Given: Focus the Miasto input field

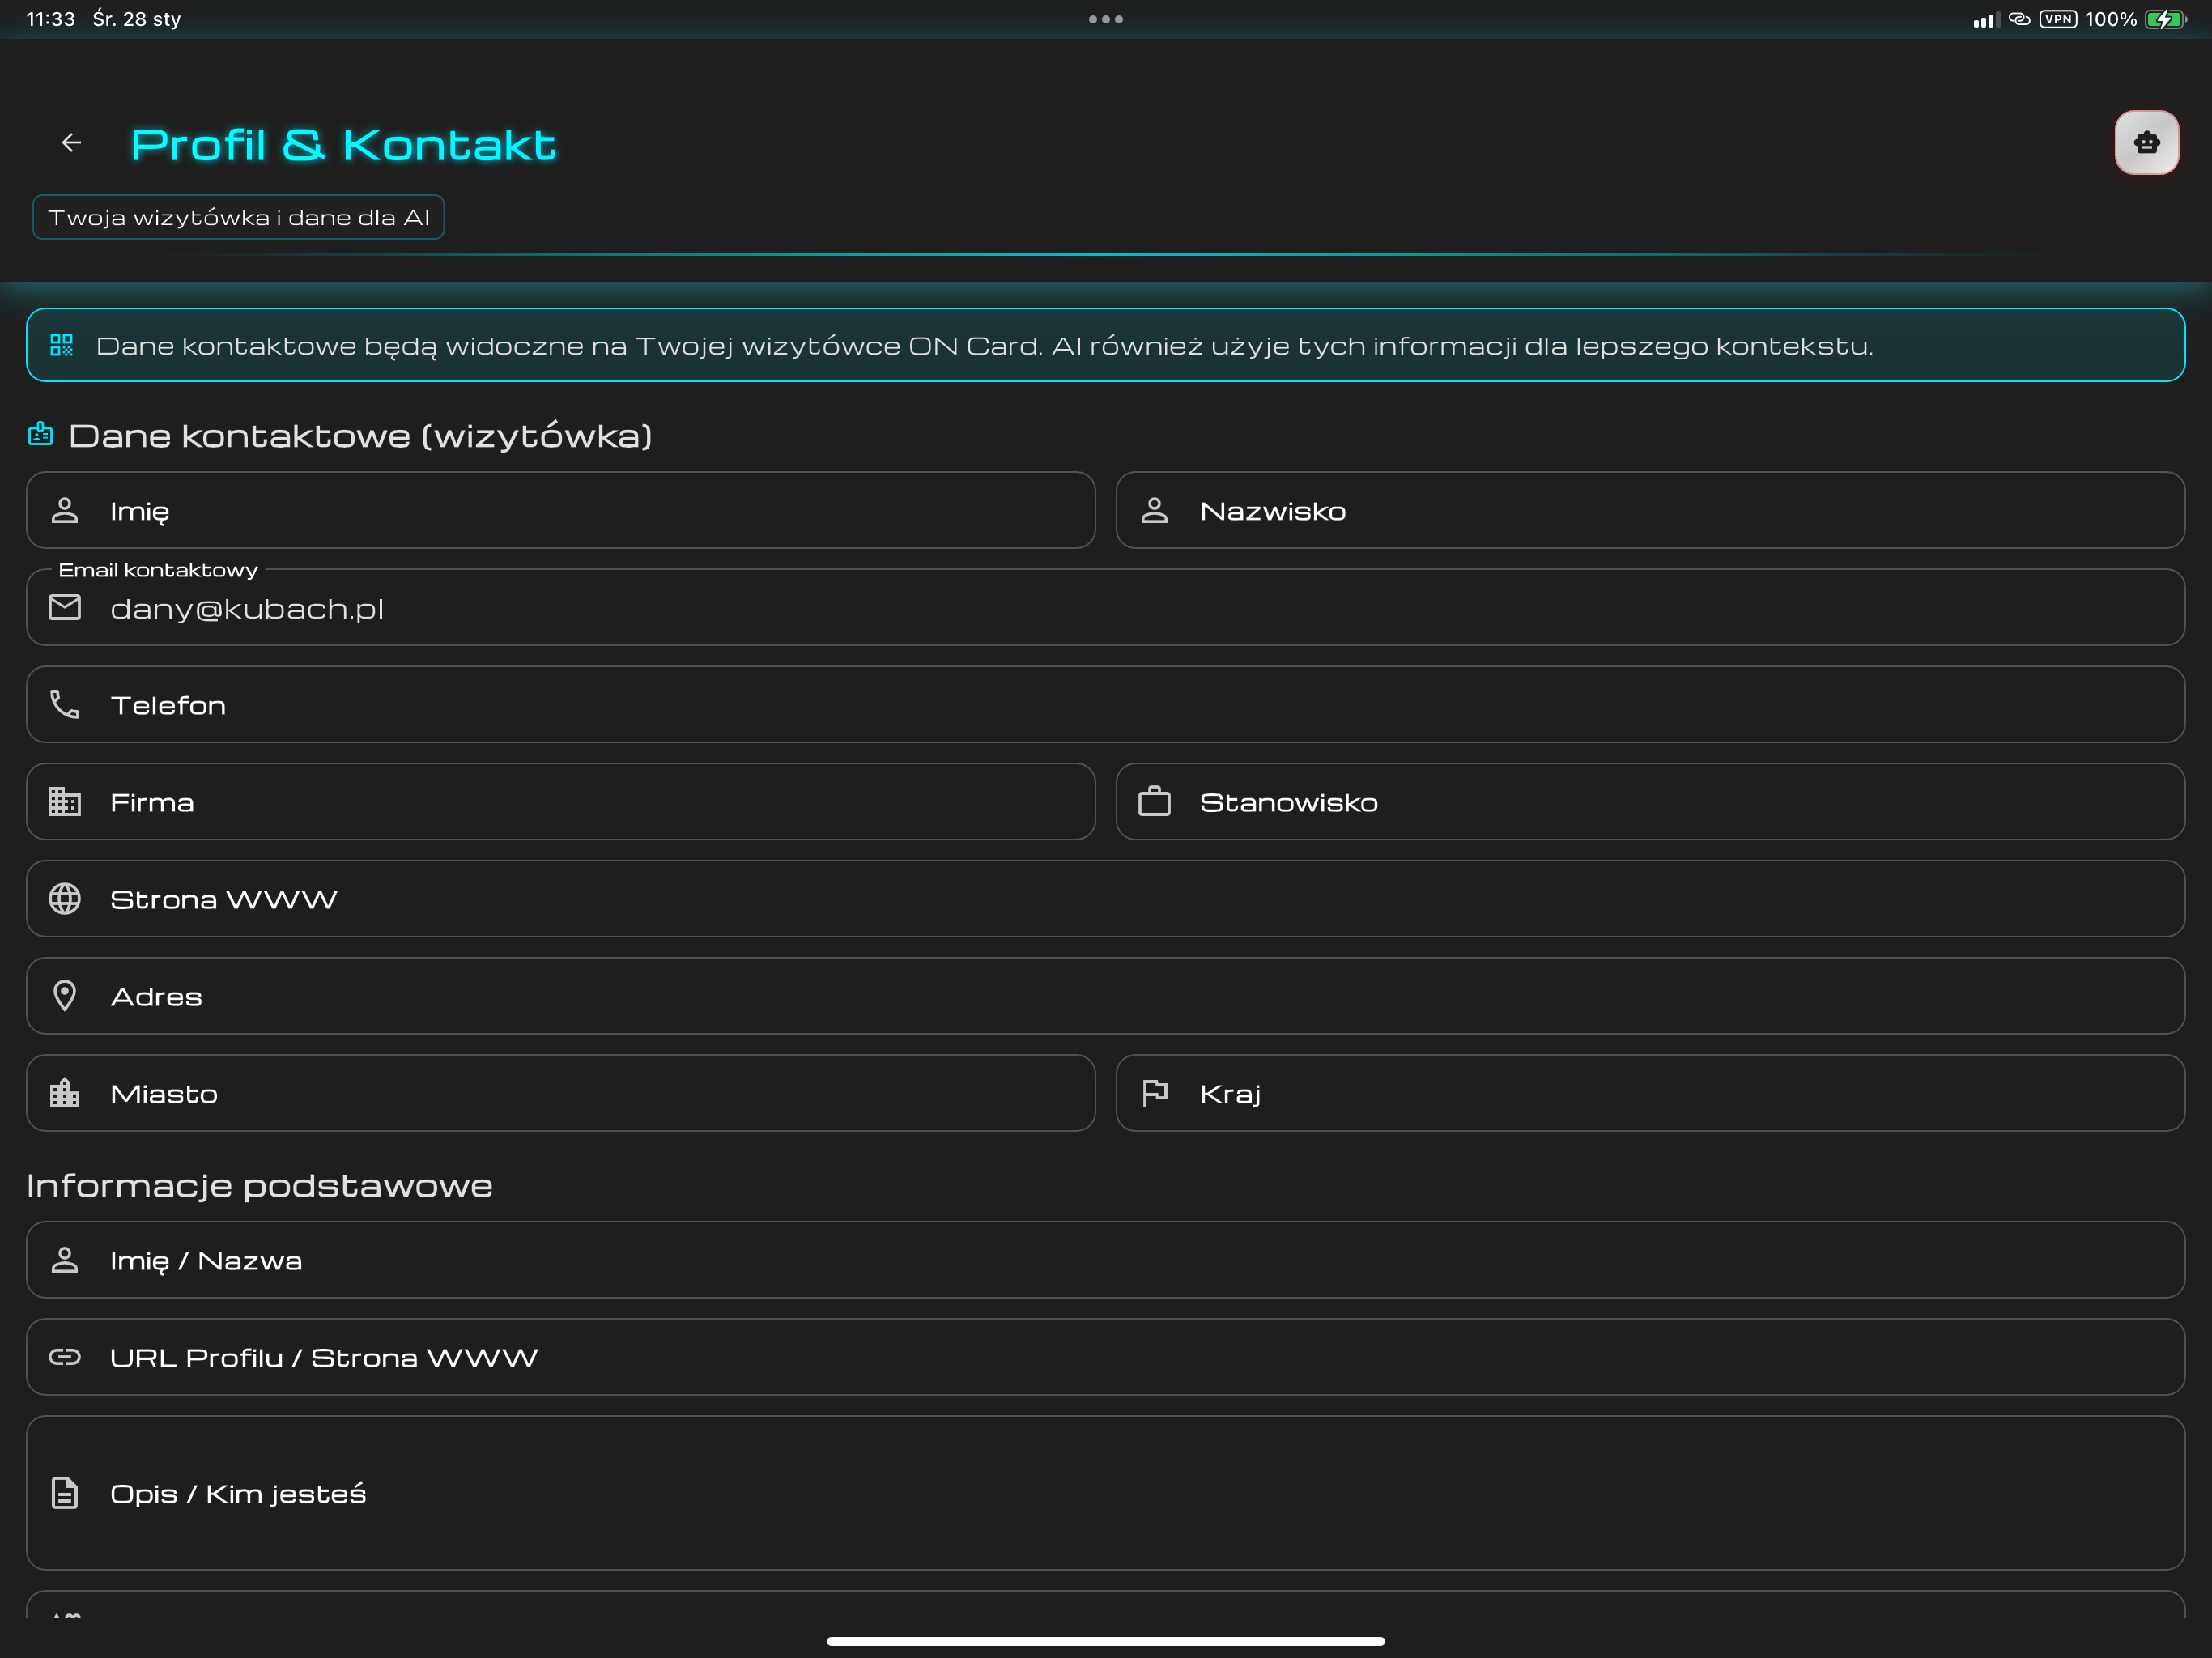Looking at the screenshot, I should pos(560,1092).
